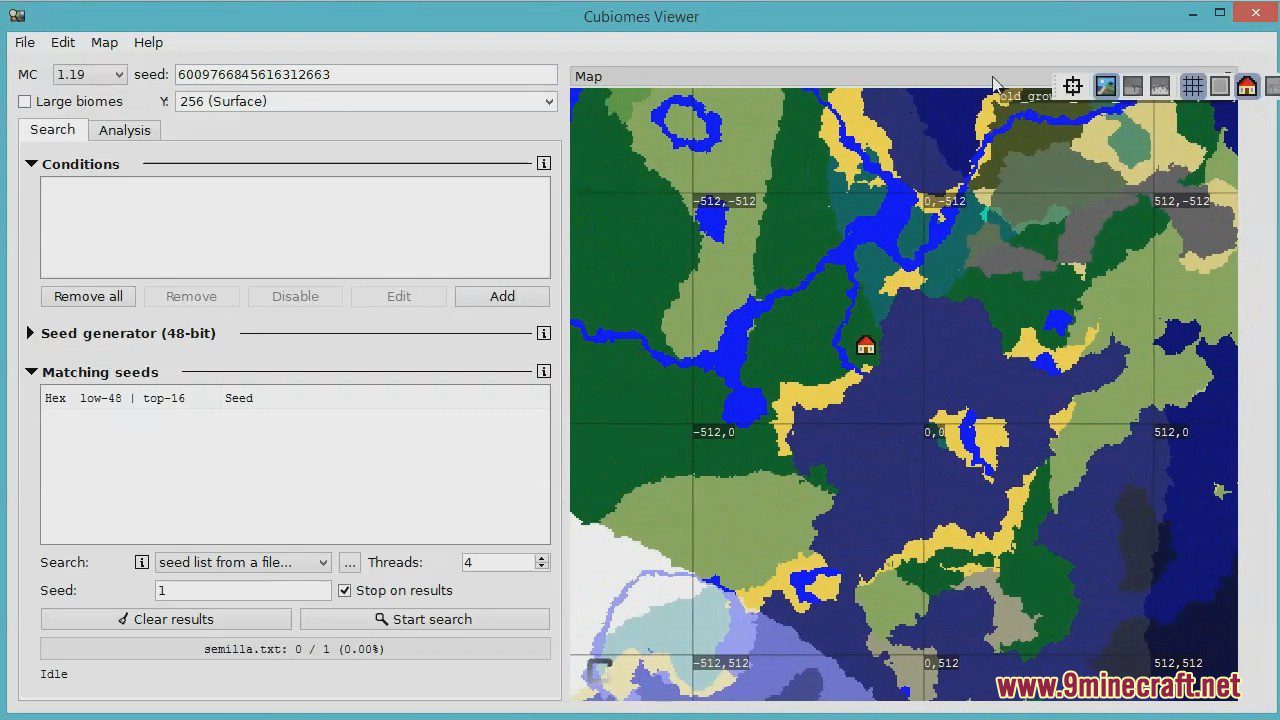1280x720 pixels.
Task: Open Matching seeds info icon
Action: coord(543,371)
